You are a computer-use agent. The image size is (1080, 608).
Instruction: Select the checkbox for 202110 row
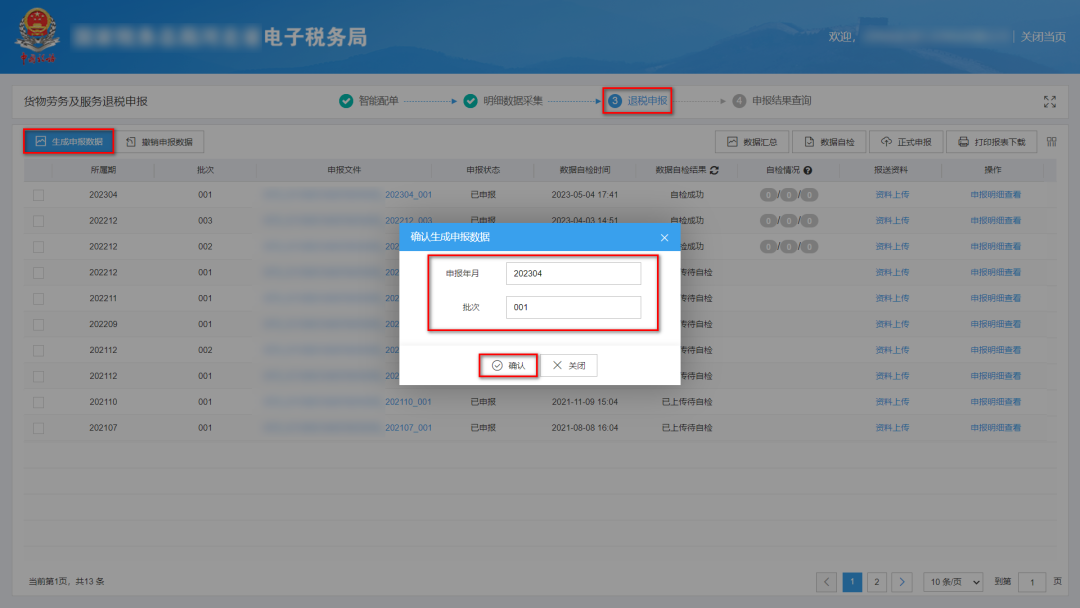tap(38, 402)
